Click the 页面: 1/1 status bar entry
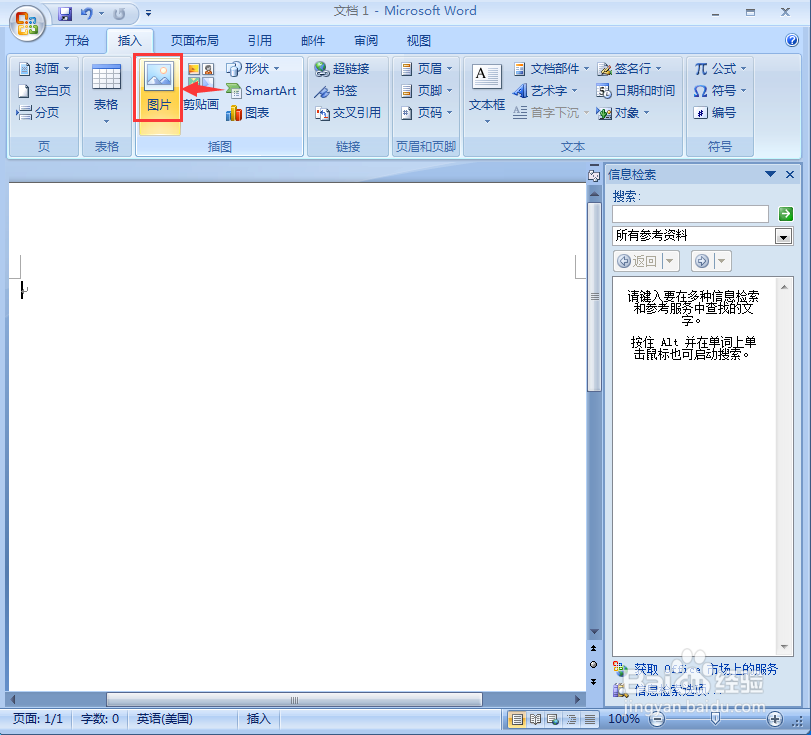The width and height of the screenshot is (811, 735). click(x=38, y=718)
